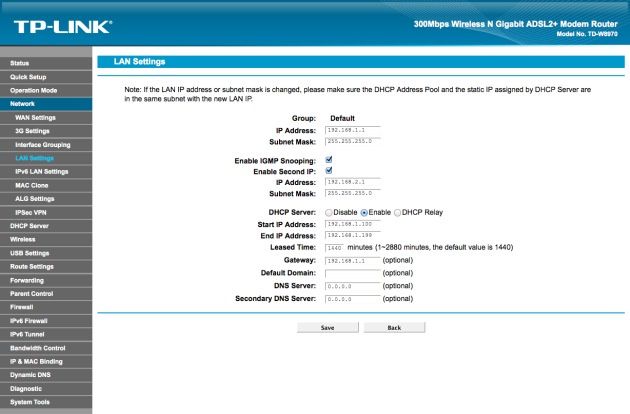Image resolution: width=630 pixels, height=414 pixels.
Task: Save the LAN settings
Action: 327,328
